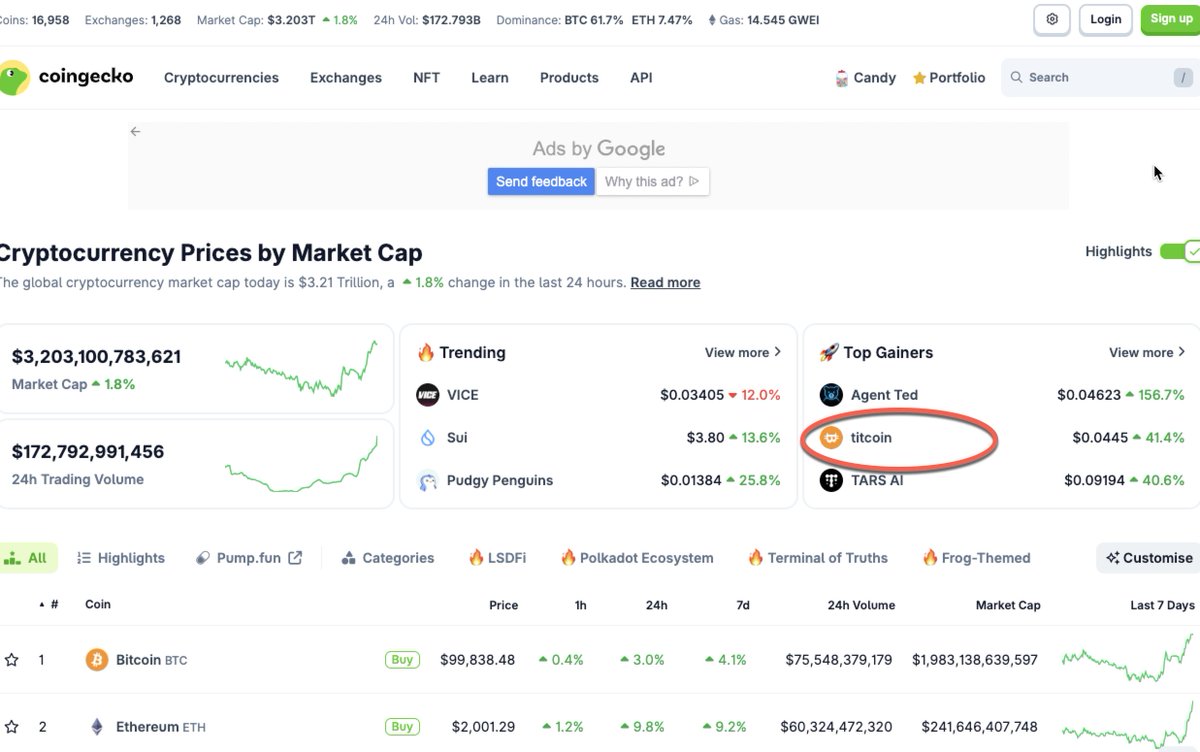Sort by 24h Volume column header

coord(861,605)
